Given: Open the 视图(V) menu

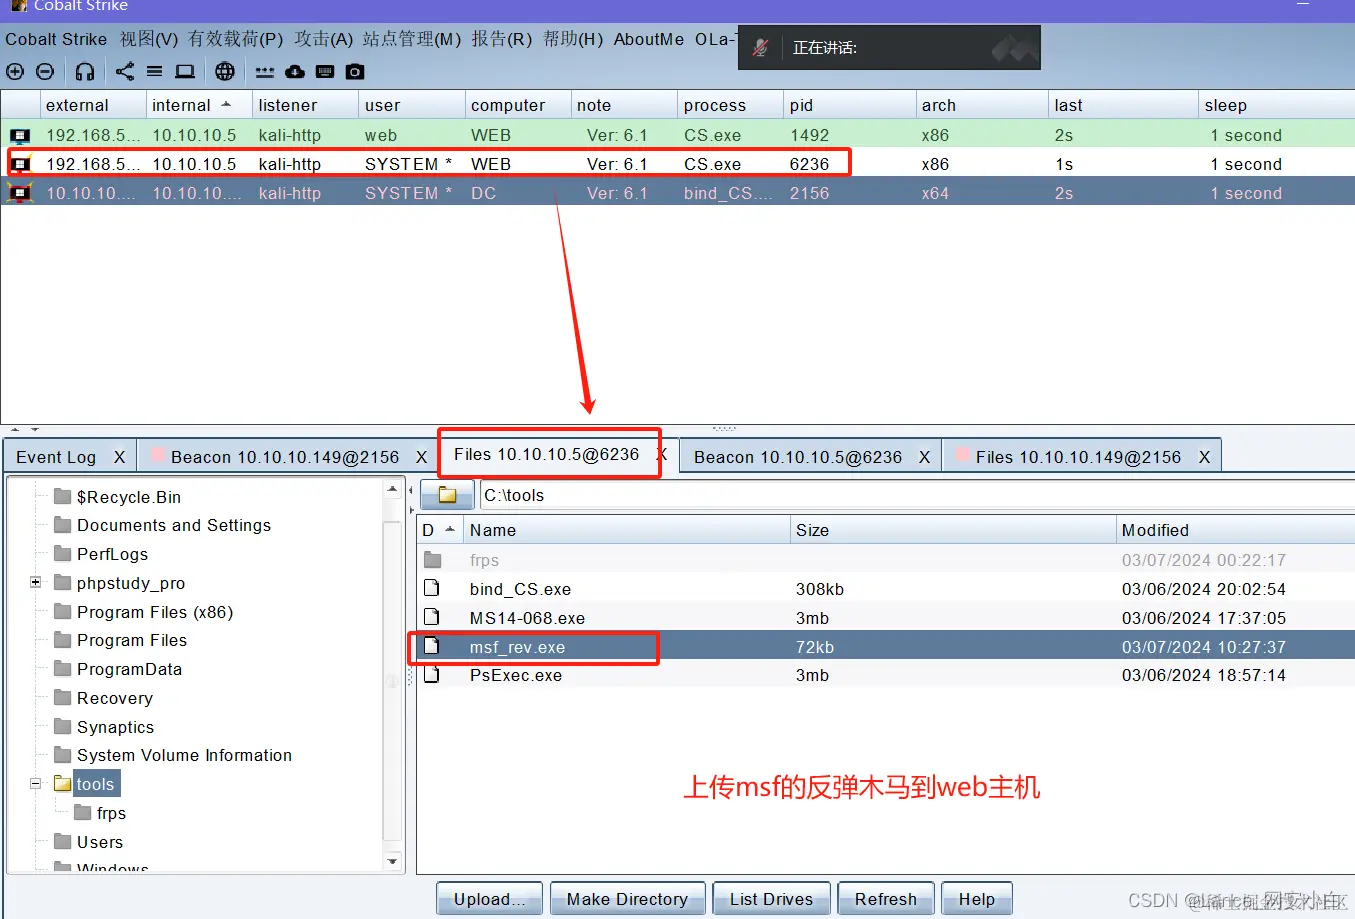Looking at the screenshot, I should tap(149, 39).
